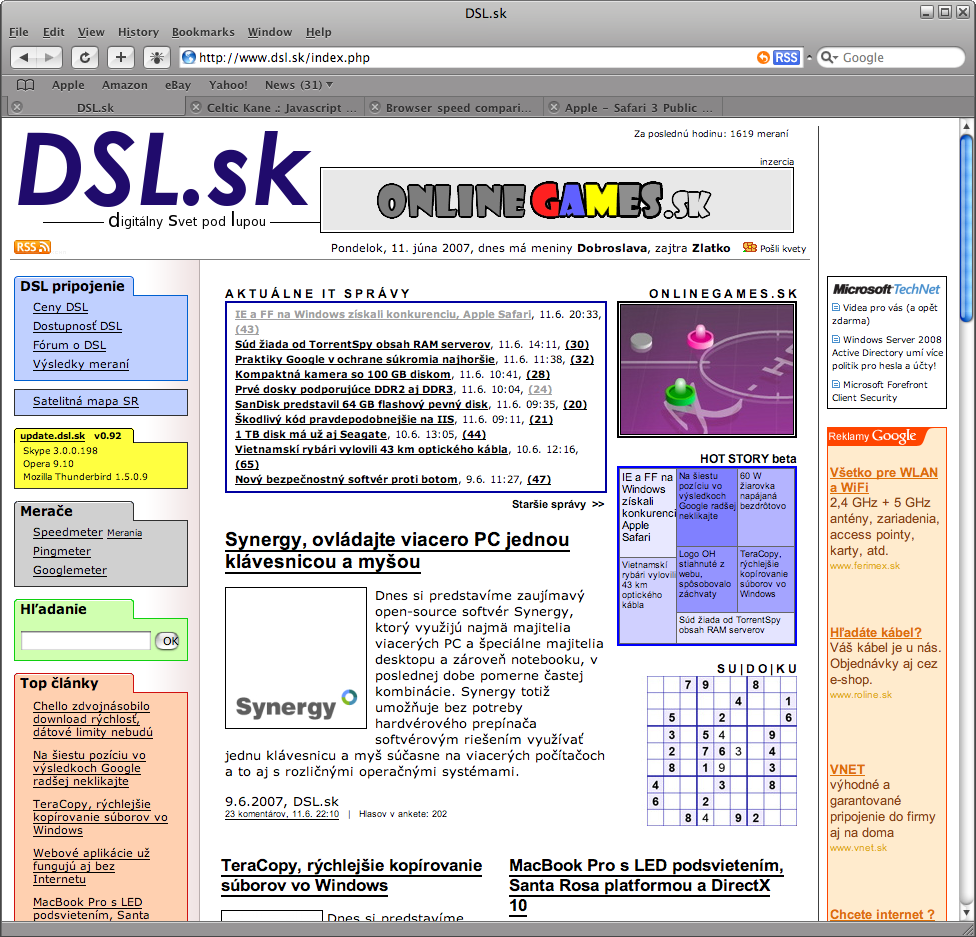Viewport: 976px width, 937px height.
Task: Click the vertical scrollbar thumb
Action: 966,229
